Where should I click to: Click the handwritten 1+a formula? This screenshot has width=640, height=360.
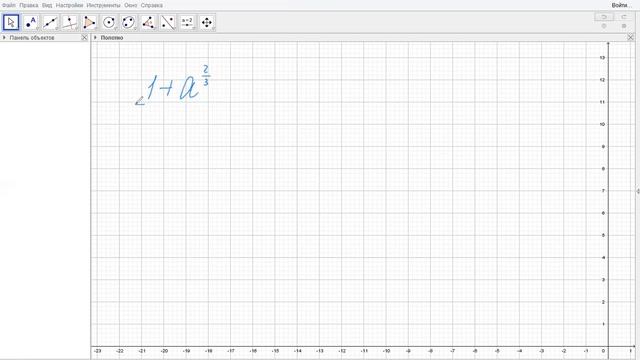pyautogui.click(x=178, y=83)
